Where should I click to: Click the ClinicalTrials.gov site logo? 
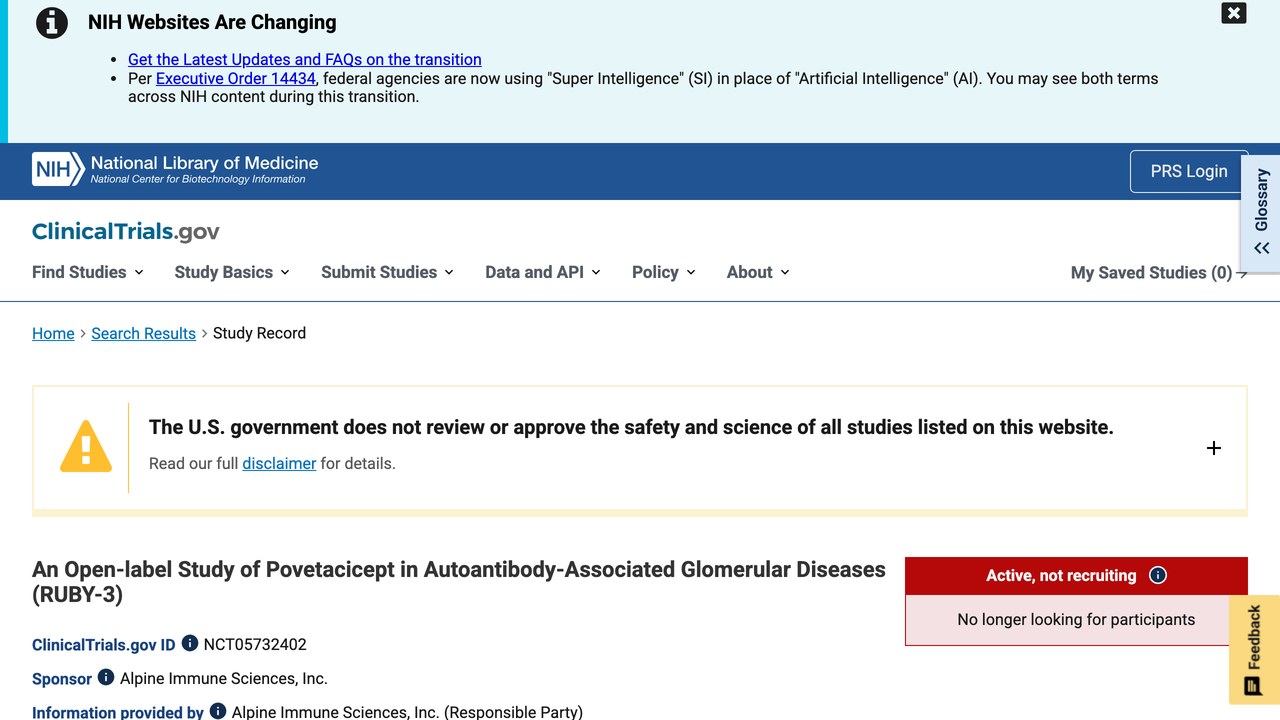click(126, 232)
